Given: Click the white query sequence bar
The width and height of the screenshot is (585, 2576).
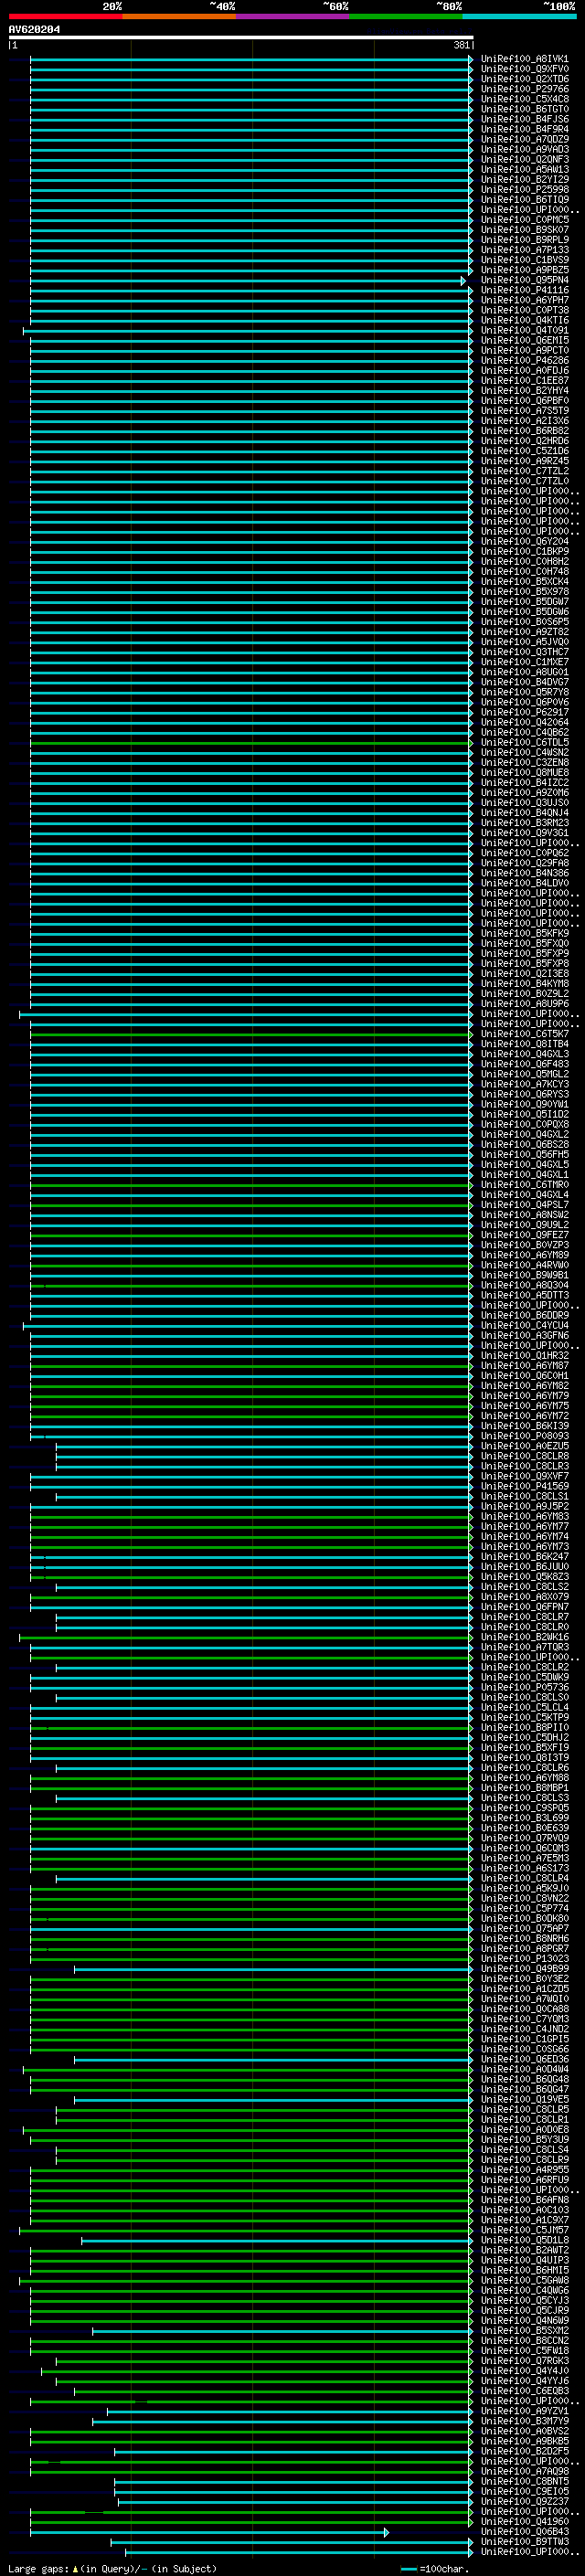Looking at the screenshot, I should [x=240, y=38].
